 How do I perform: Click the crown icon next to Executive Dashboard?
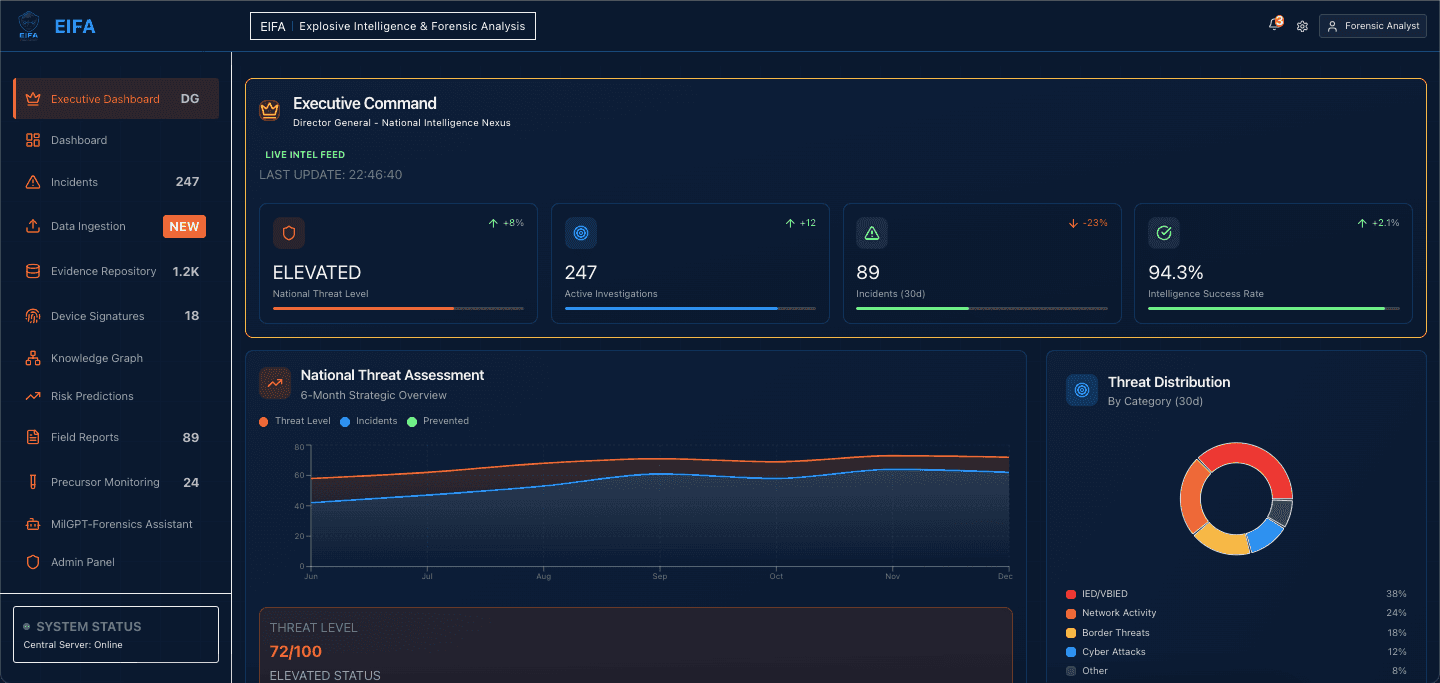(33, 99)
